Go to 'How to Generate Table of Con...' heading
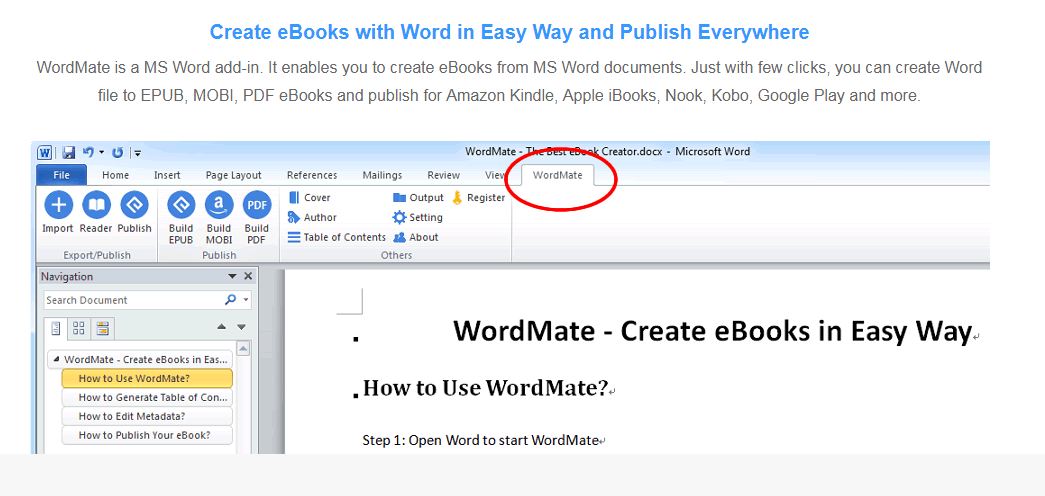The image size is (1045, 496). pos(147,397)
